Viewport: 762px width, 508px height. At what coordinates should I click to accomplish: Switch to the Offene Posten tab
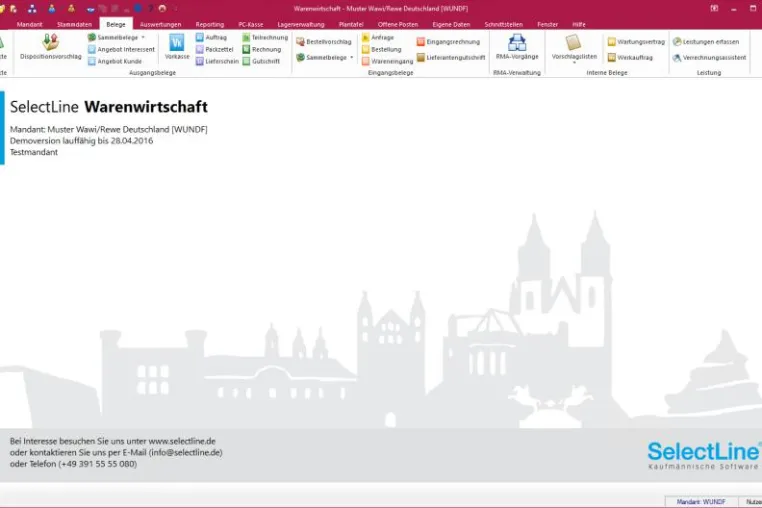click(398, 24)
